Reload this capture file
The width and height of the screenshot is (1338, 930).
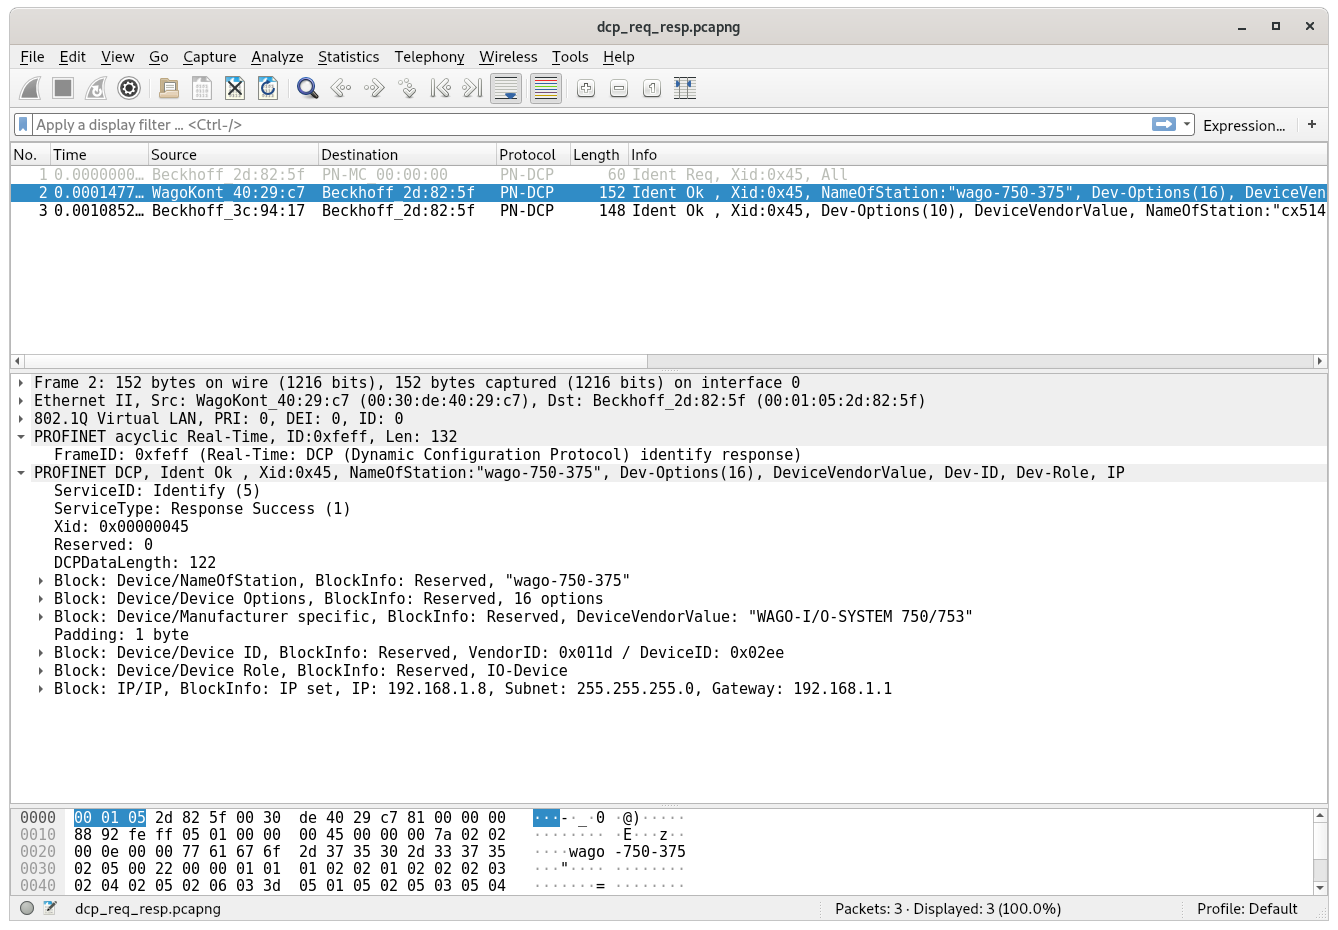click(267, 88)
